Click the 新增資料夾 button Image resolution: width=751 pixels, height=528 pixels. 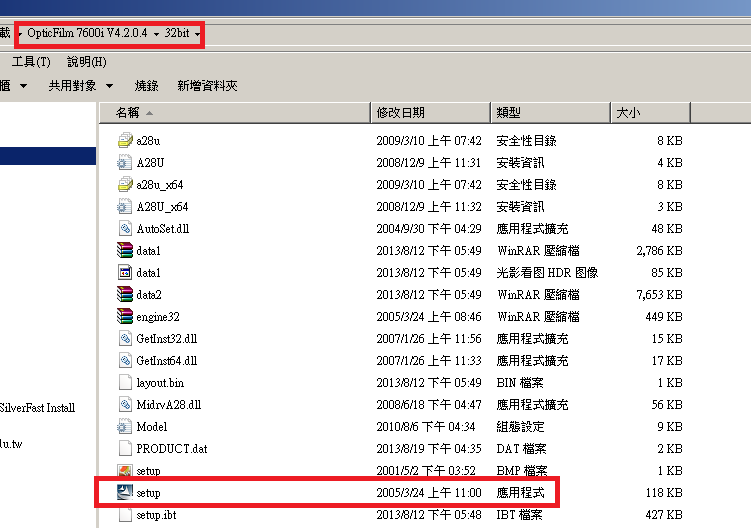click(x=207, y=86)
